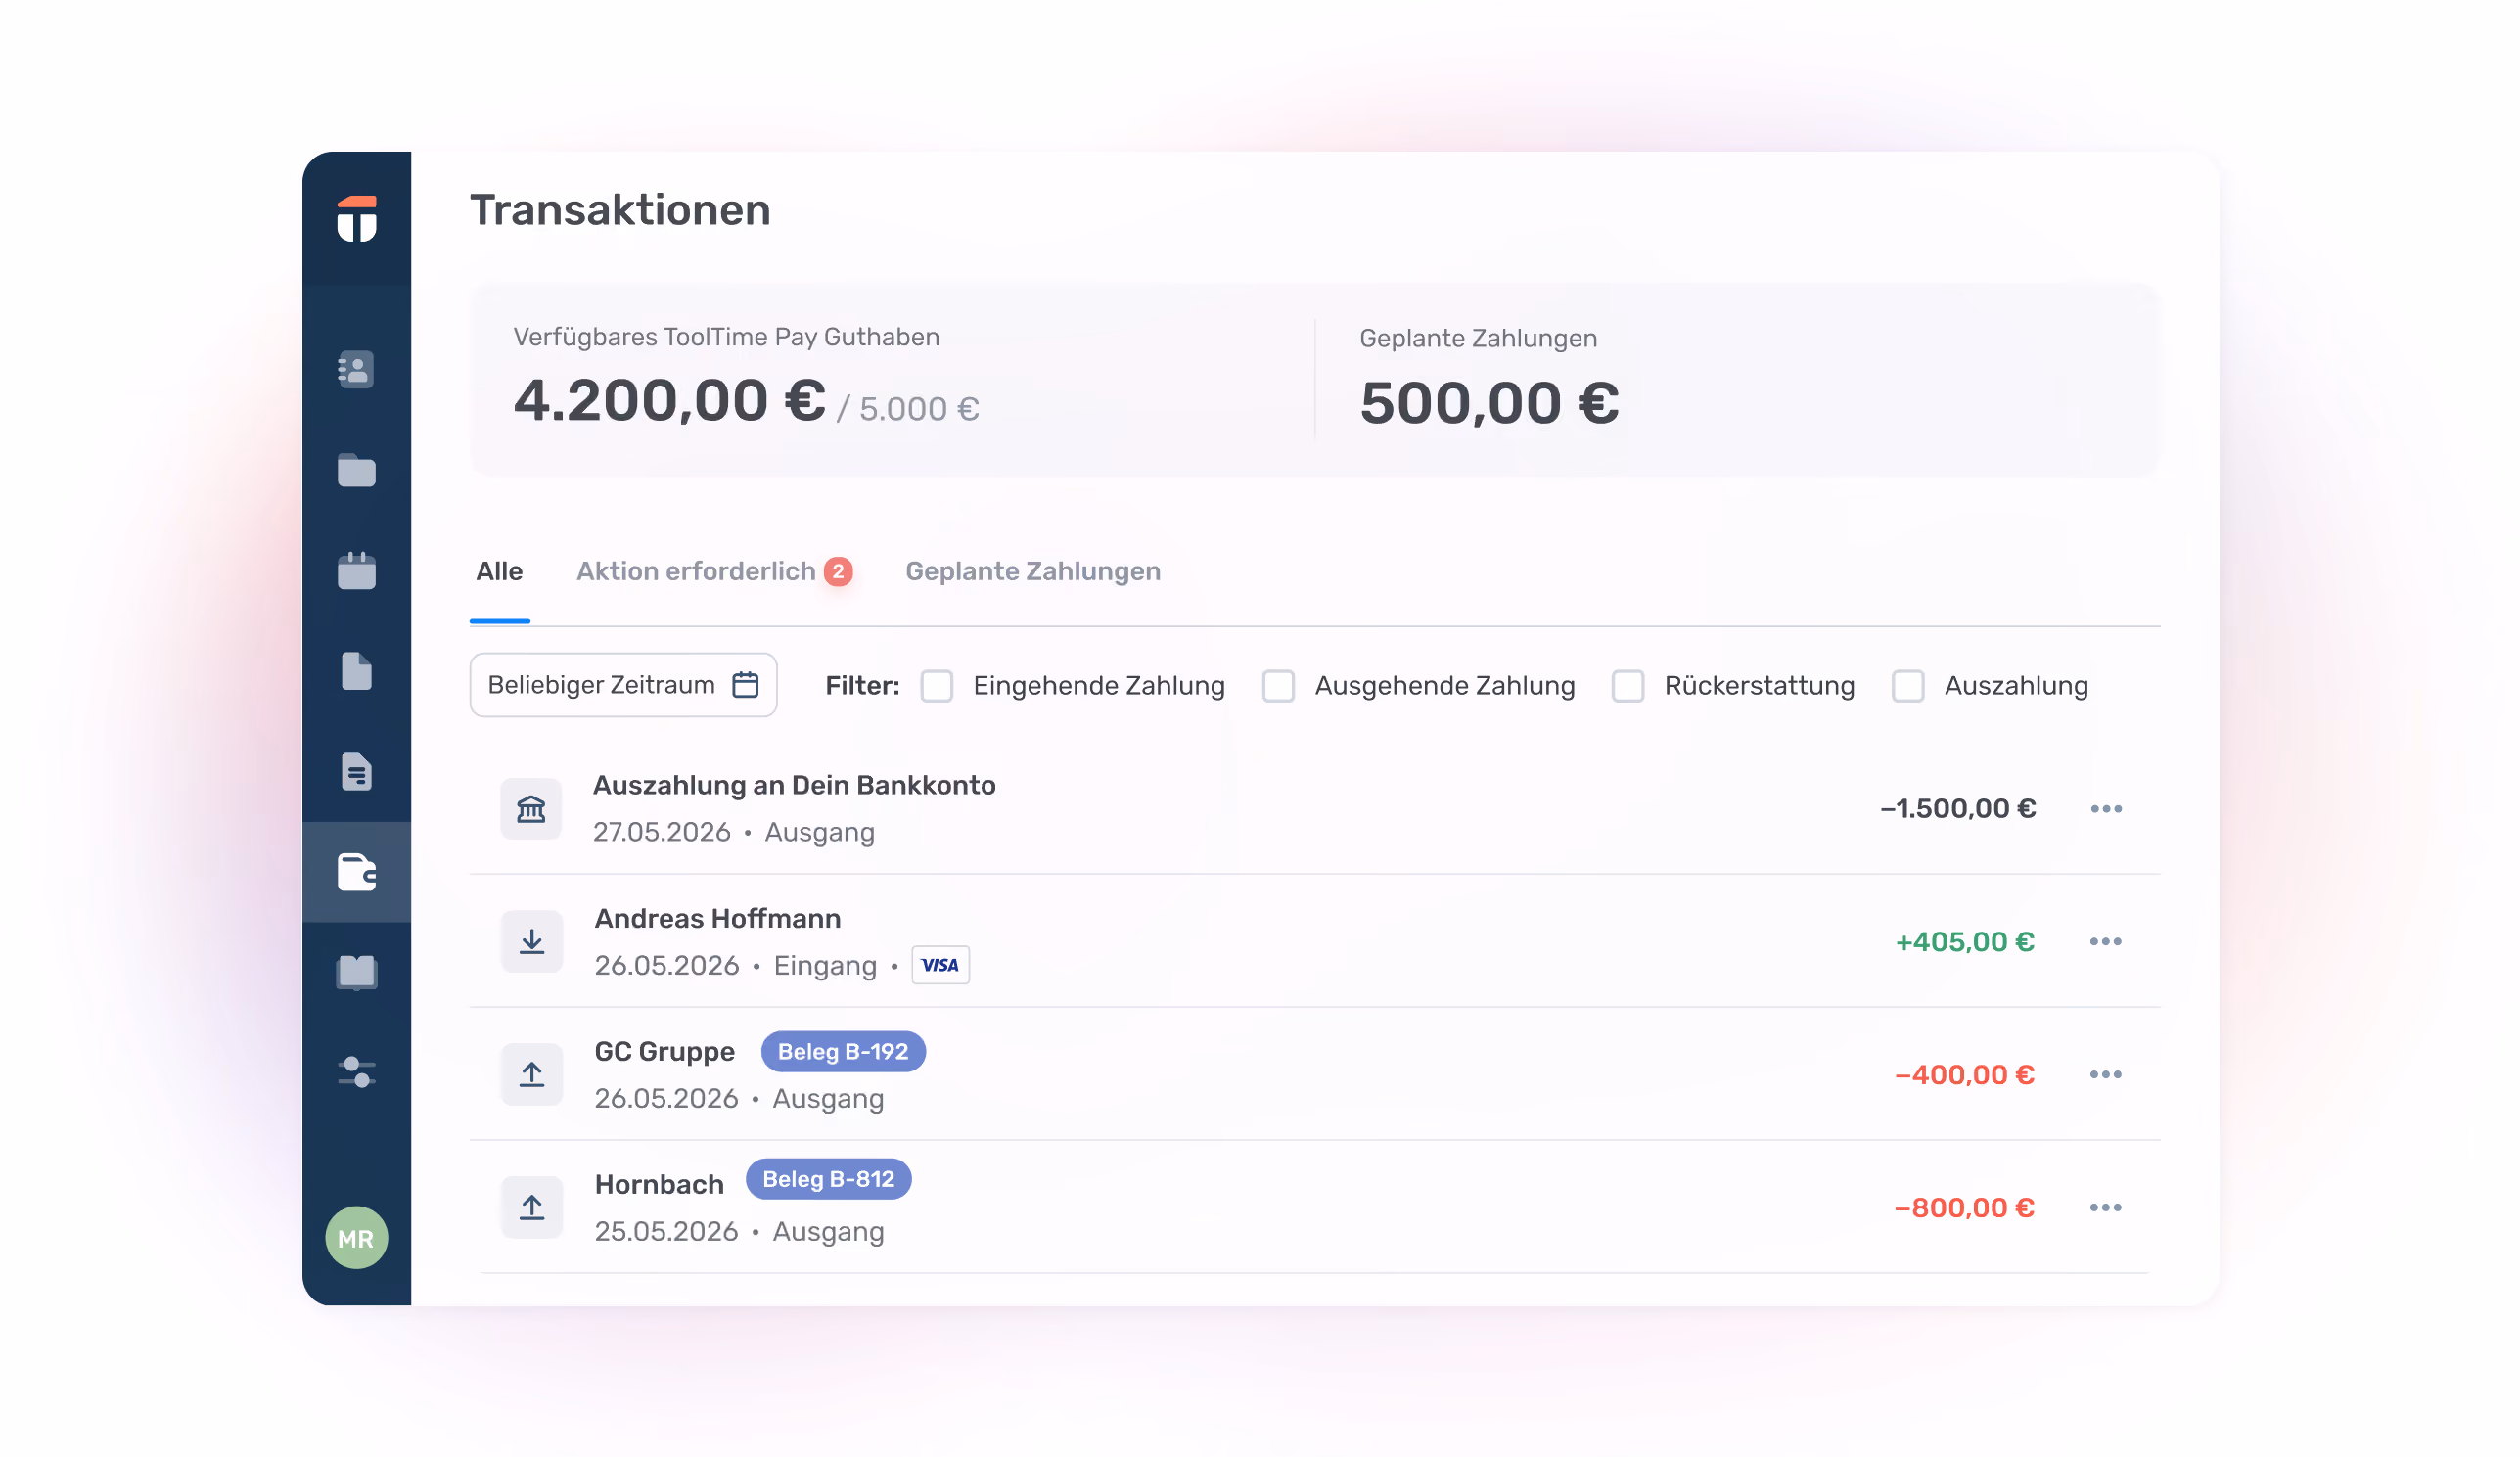Click the +405,00 € amount
The image size is (2520, 1457).
coord(1965,941)
